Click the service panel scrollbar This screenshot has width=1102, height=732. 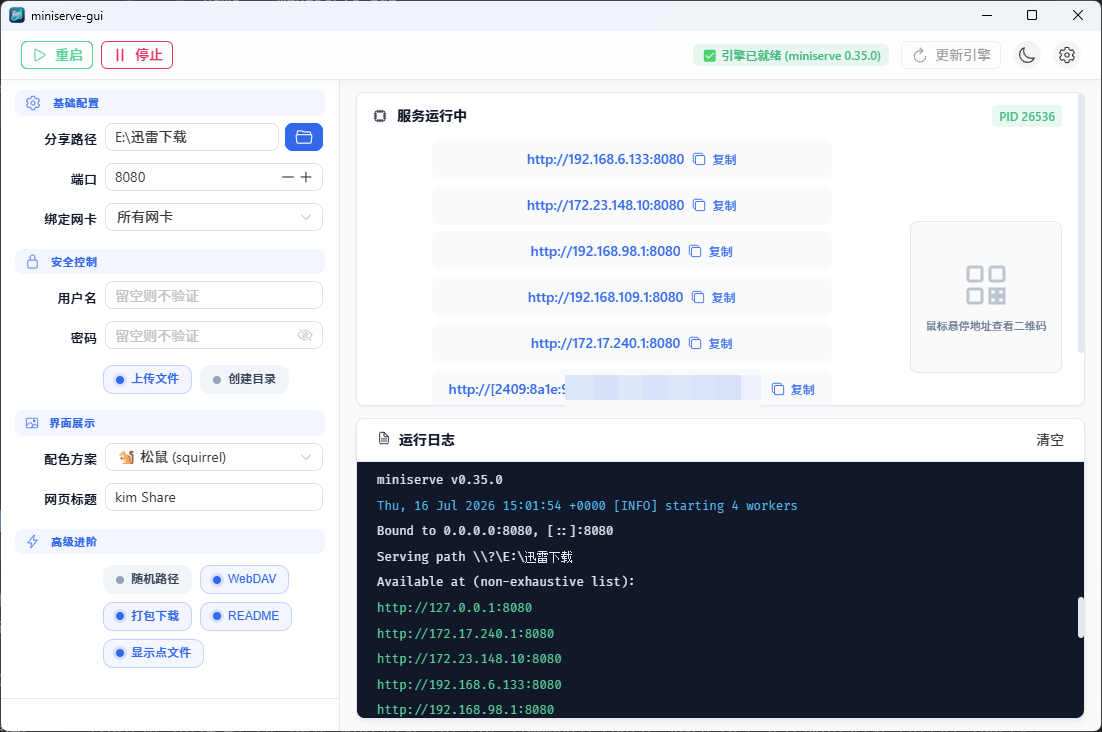[x=1081, y=225]
